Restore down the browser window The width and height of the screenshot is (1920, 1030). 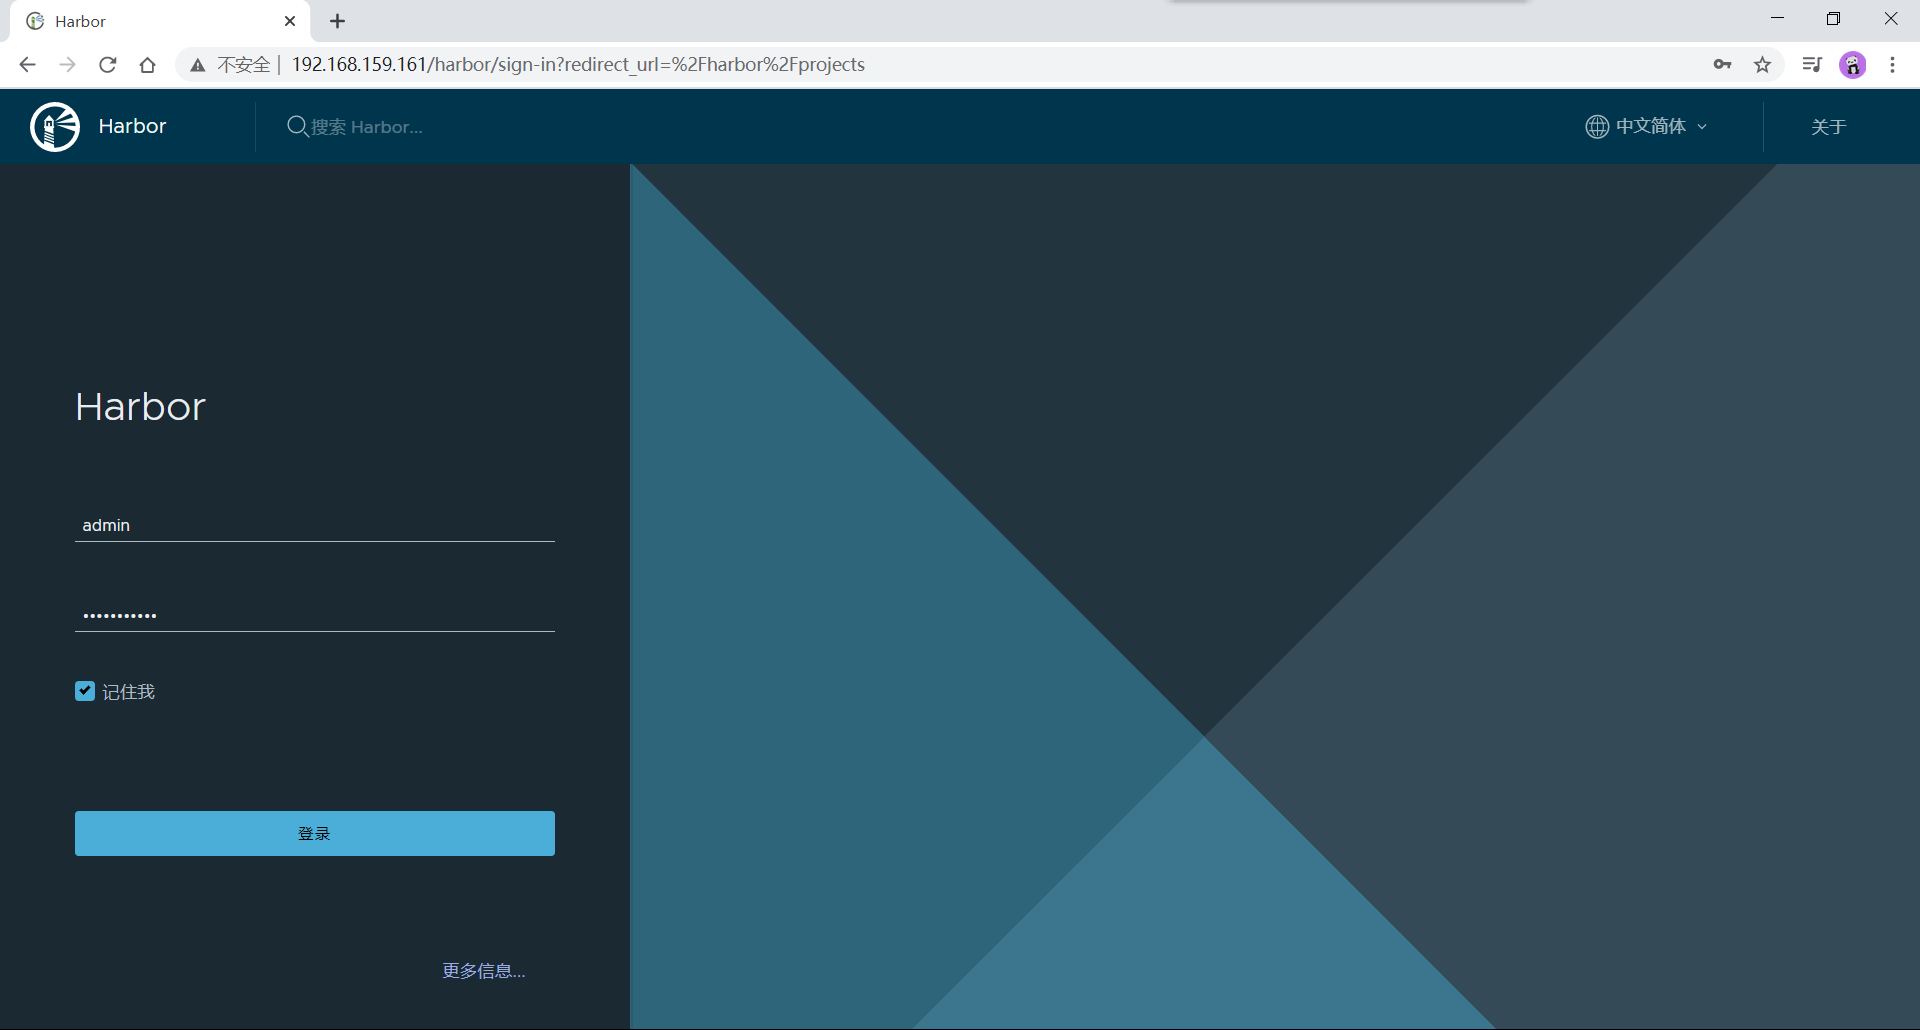point(1833,19)
